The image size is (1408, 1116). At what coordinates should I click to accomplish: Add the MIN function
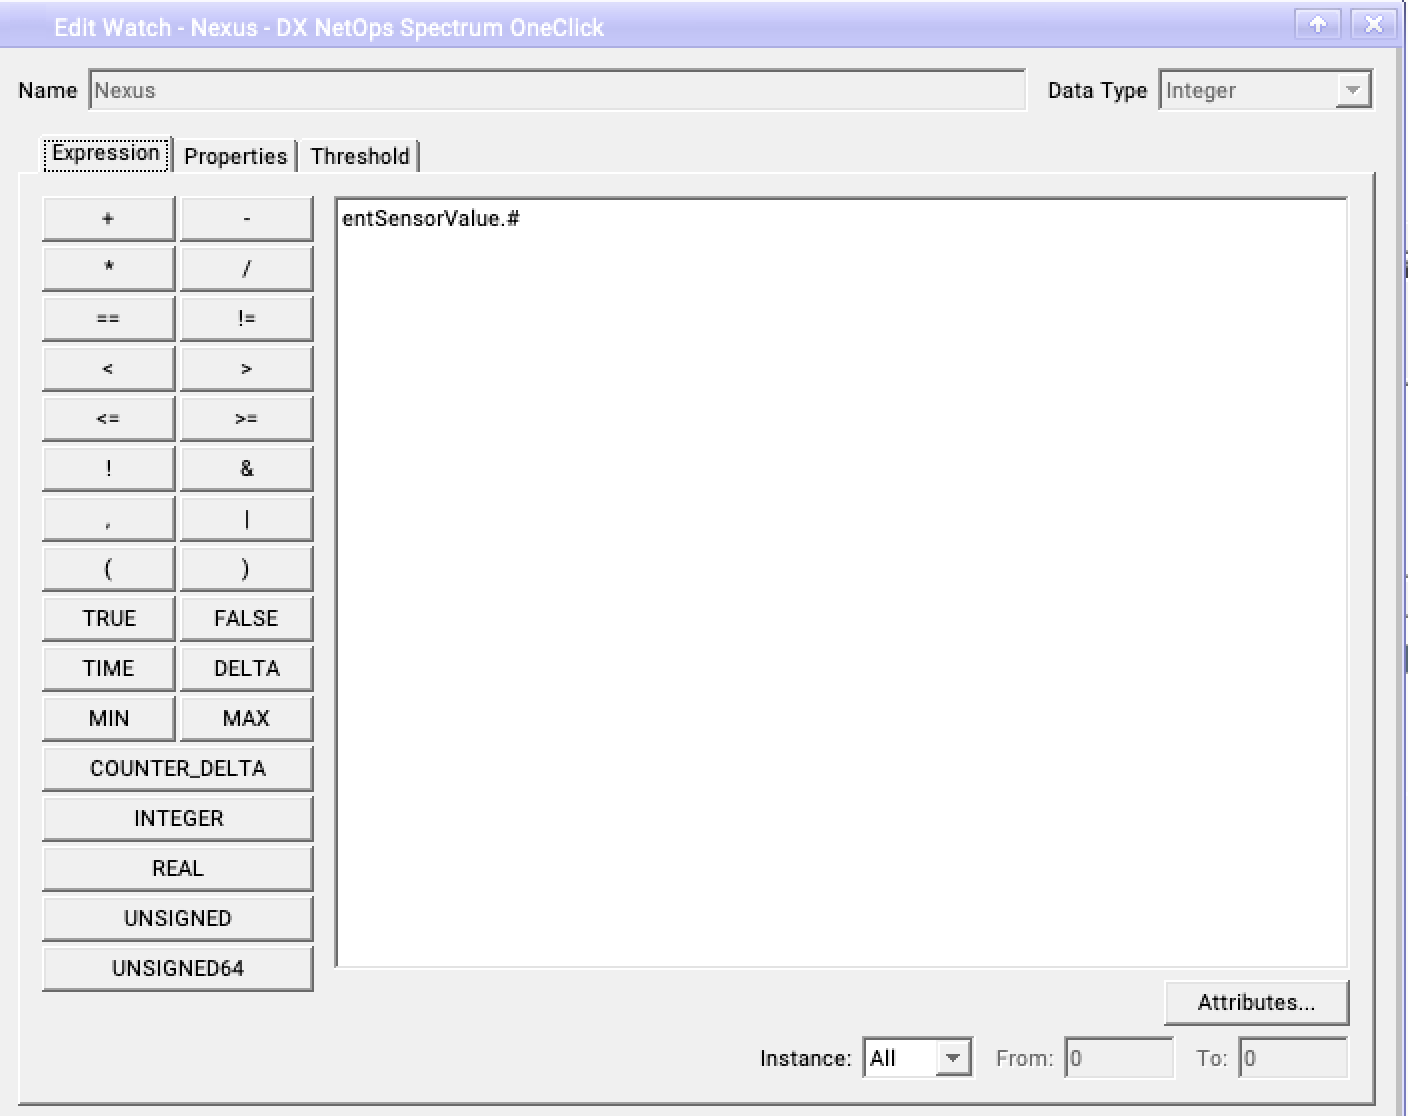click(x=108, y=719)
